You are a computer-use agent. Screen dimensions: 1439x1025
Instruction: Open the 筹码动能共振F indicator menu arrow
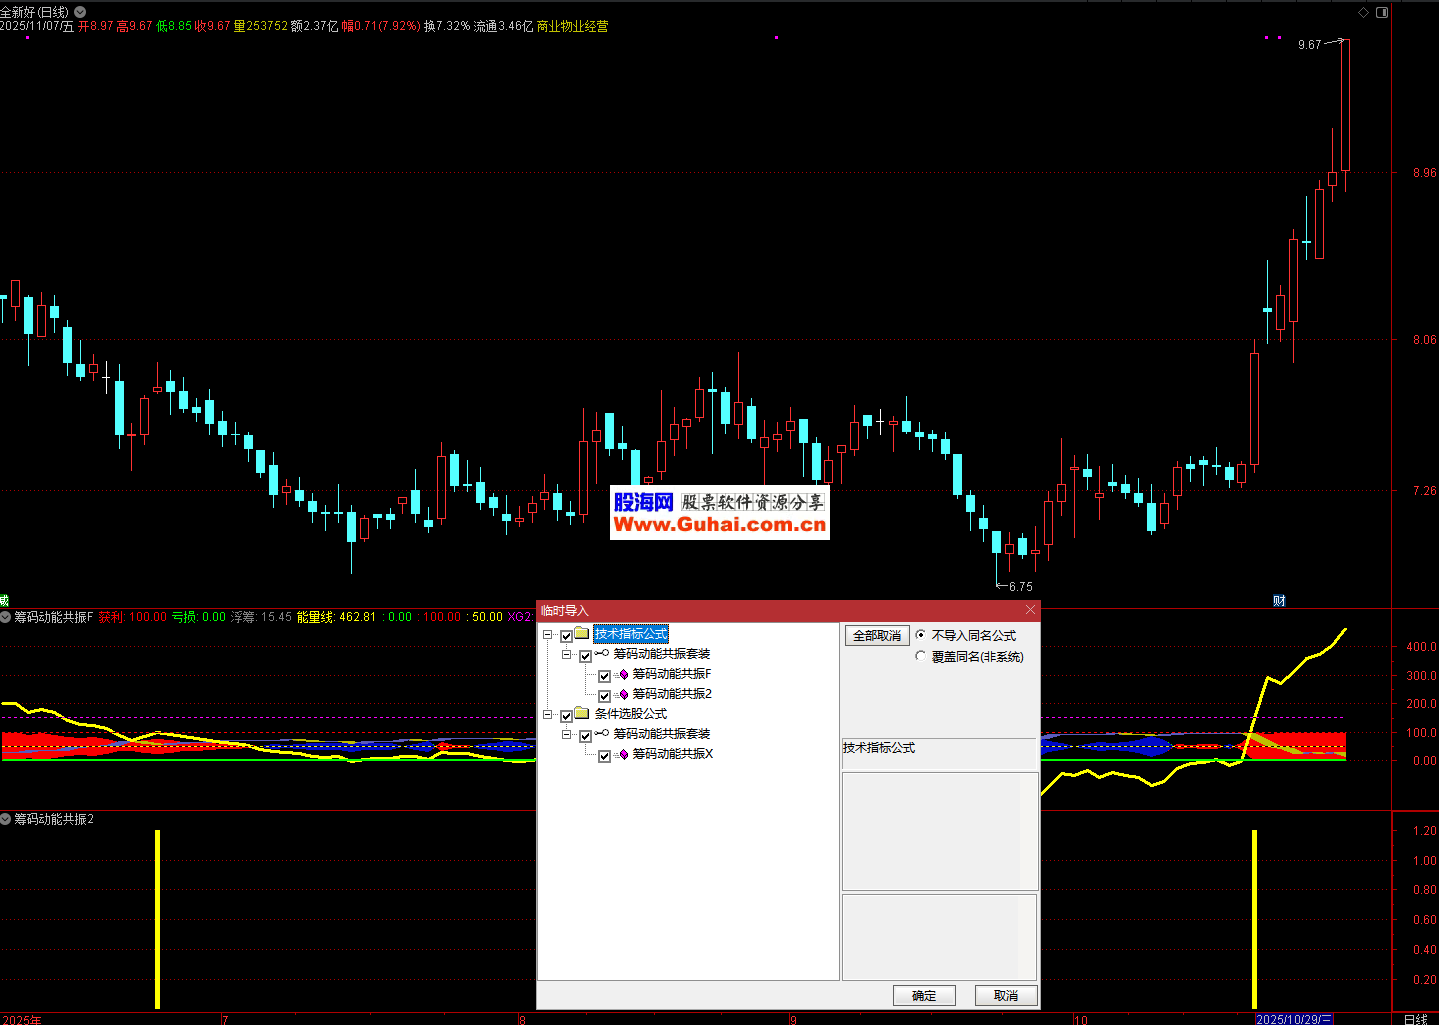pos(6,617)
